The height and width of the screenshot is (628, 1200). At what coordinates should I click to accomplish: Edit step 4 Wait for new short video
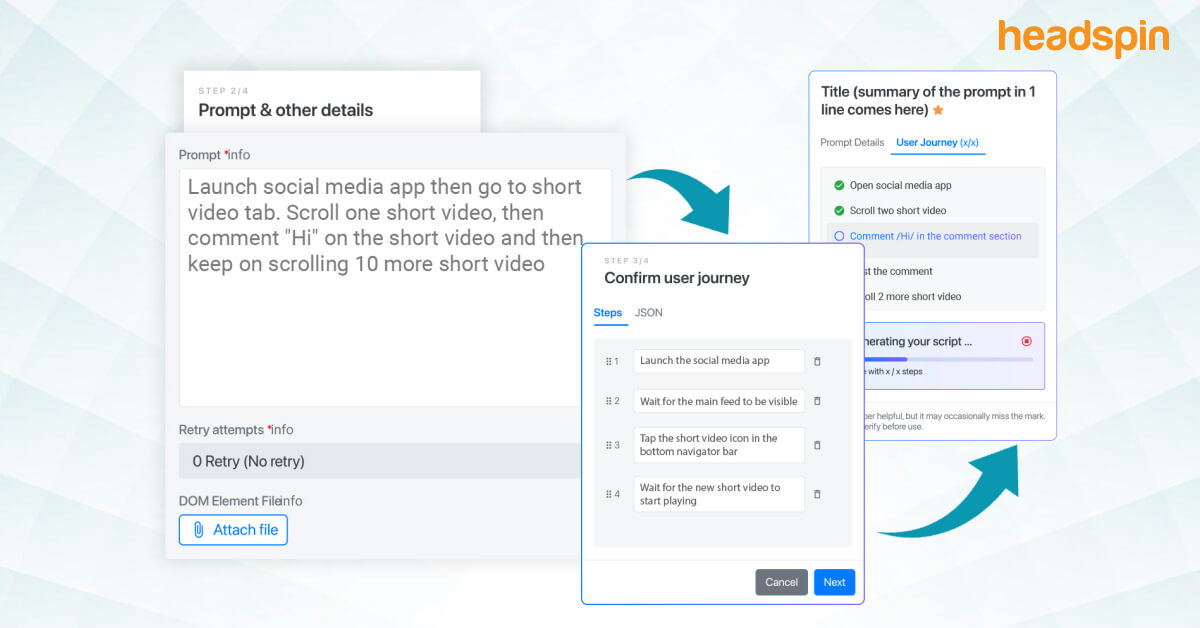[x=719, y=494]
